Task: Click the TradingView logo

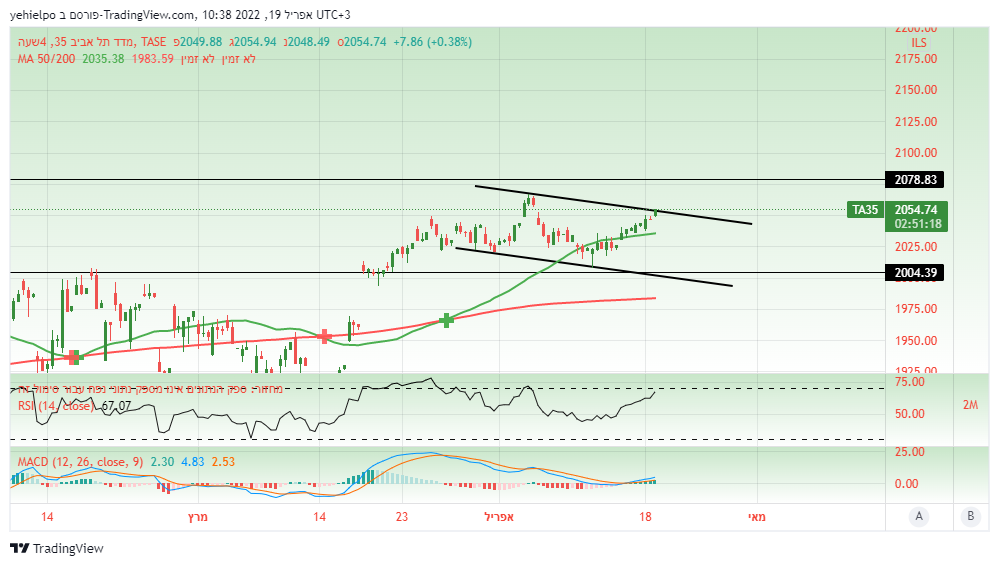Action: point(57,548)
